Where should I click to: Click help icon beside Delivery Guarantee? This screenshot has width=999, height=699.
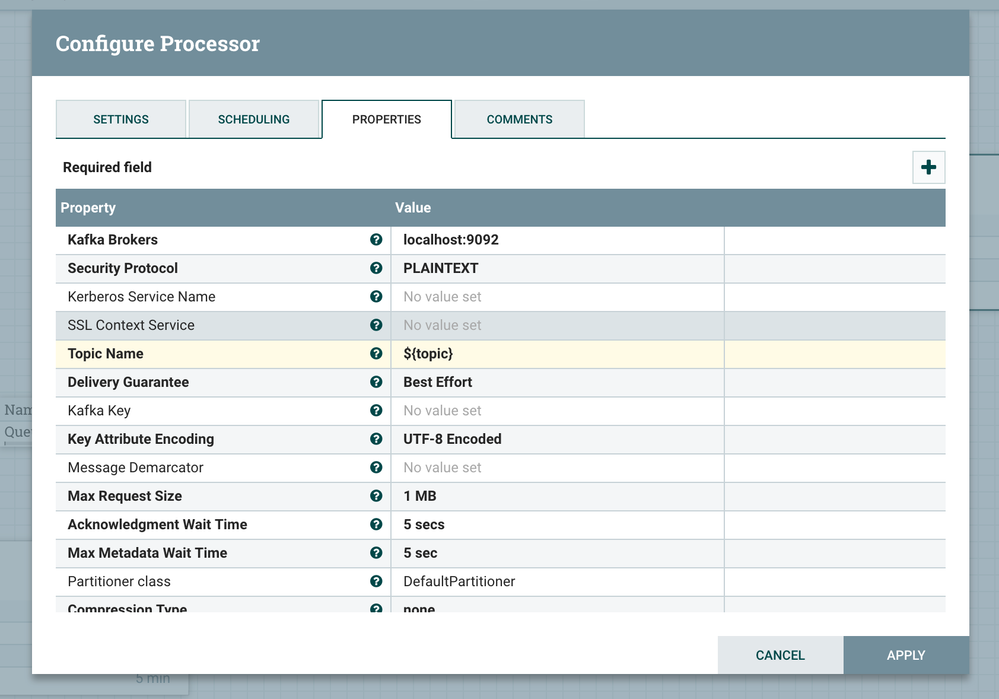(376, 382)
